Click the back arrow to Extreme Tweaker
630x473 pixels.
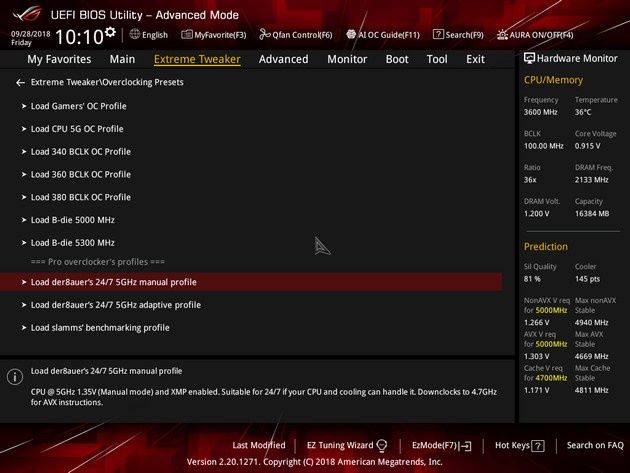pyautogui.click(x=20, y=82)
